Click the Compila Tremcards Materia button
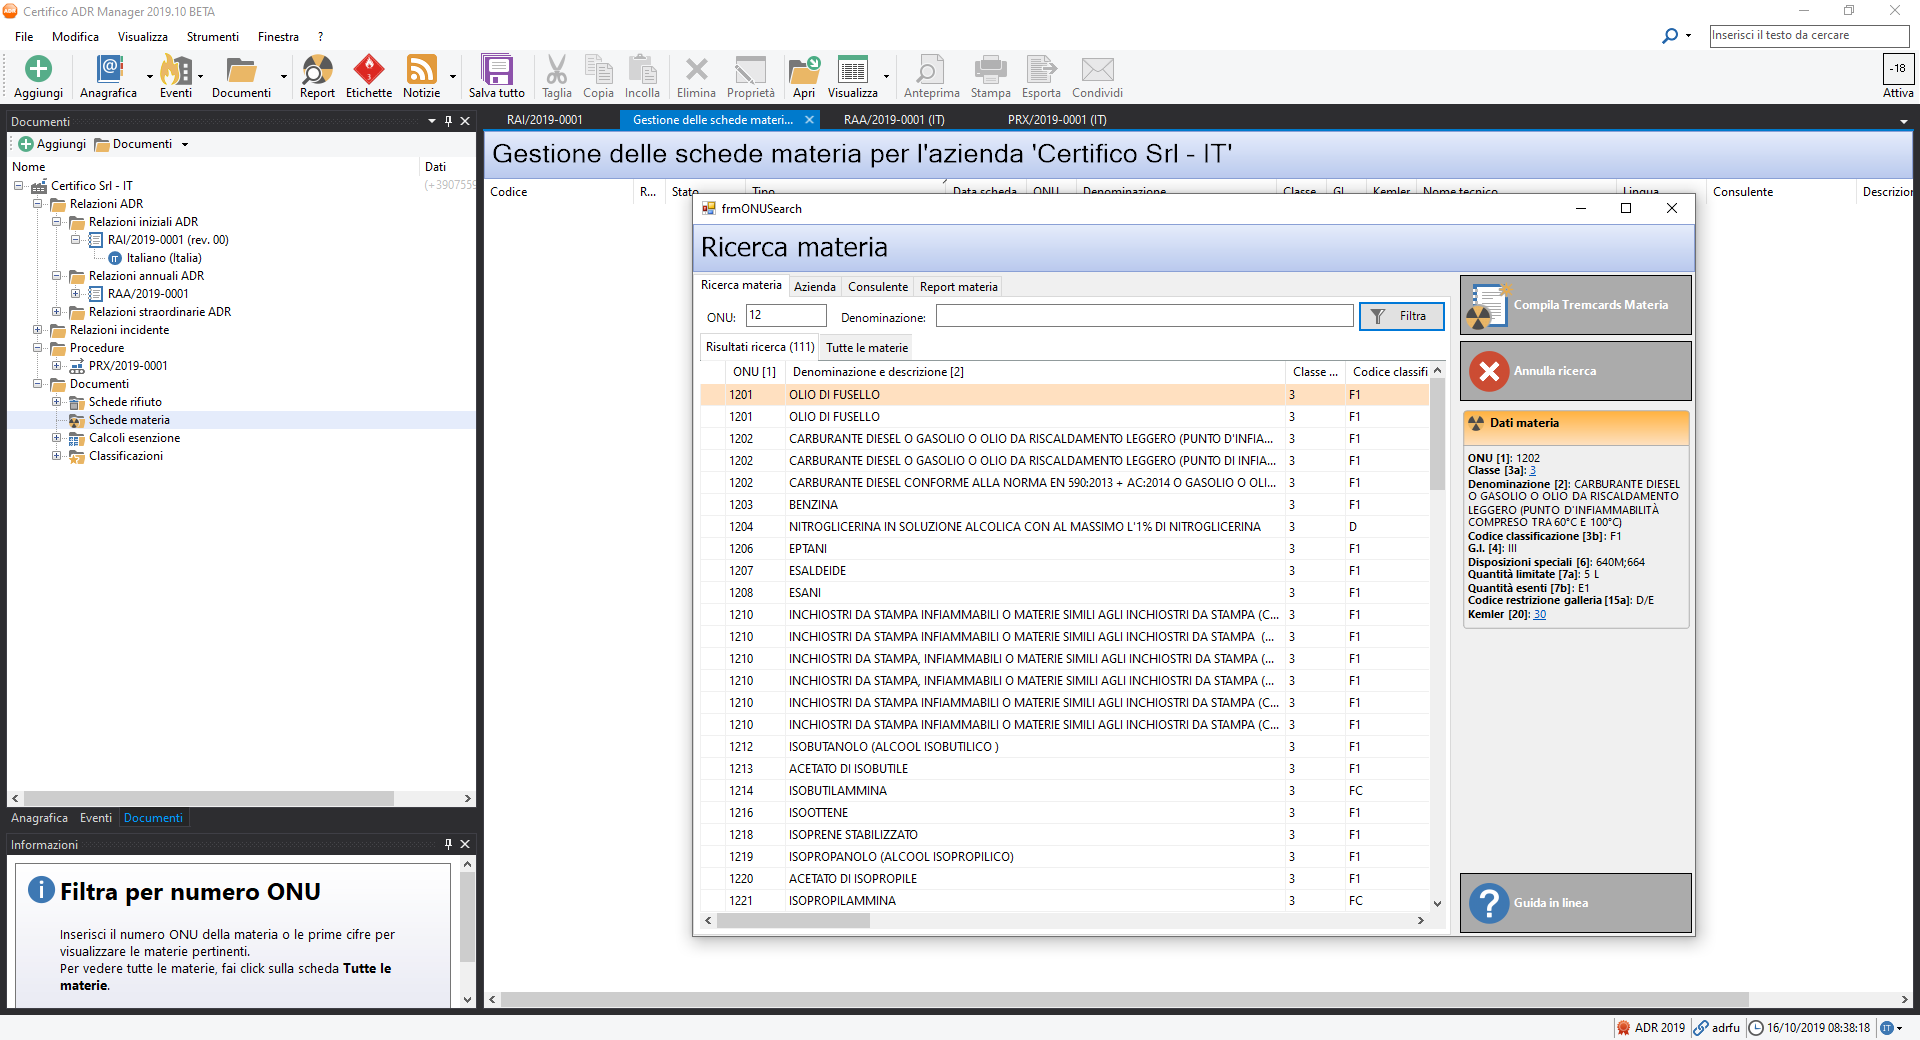1920x1040 pixels. [x=1575, y=305]
